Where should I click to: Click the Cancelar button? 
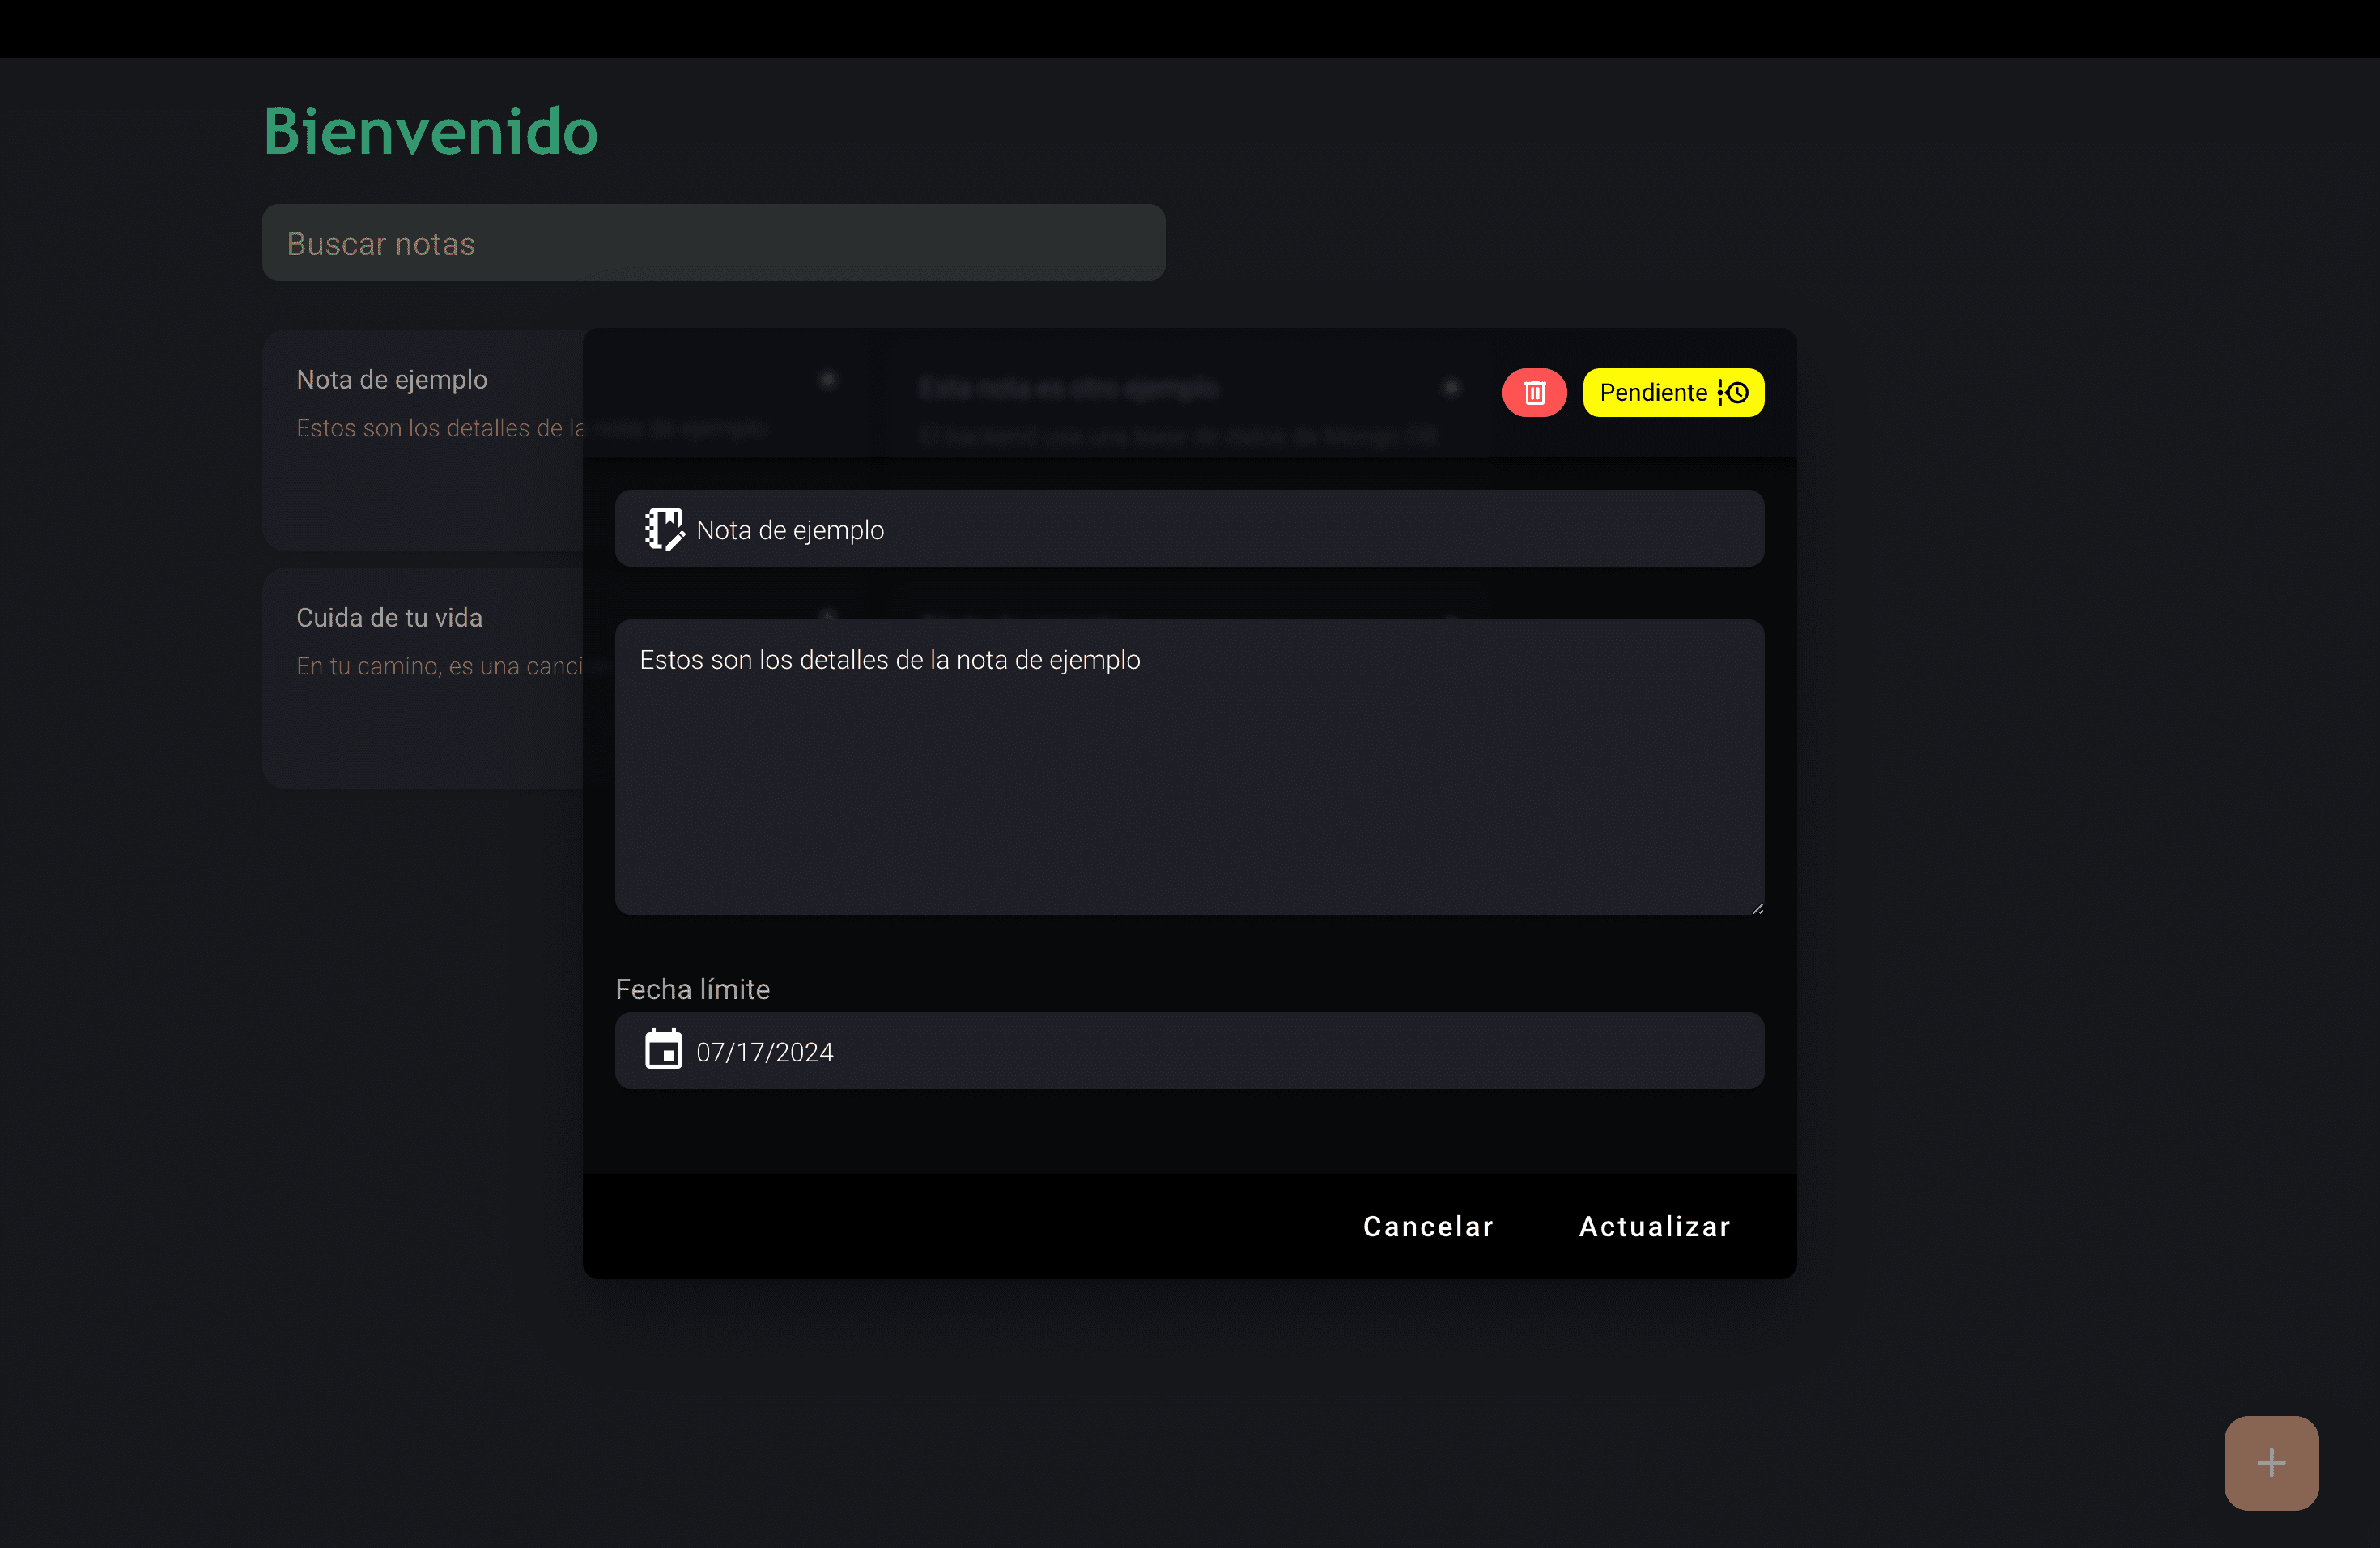click(1428, 1226)
